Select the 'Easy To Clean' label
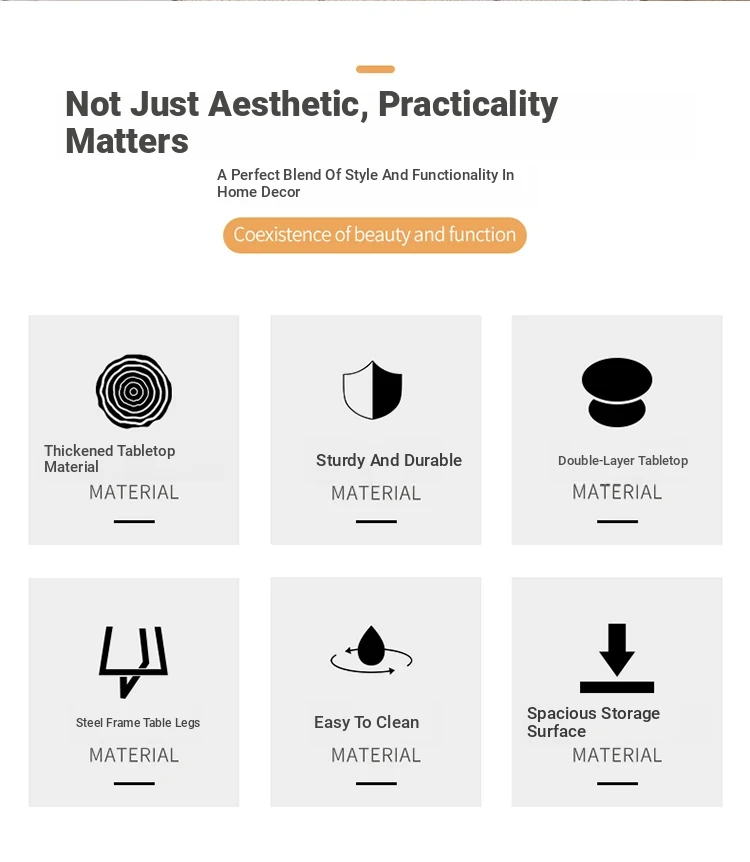750x862 pixels. coord(367,722)
